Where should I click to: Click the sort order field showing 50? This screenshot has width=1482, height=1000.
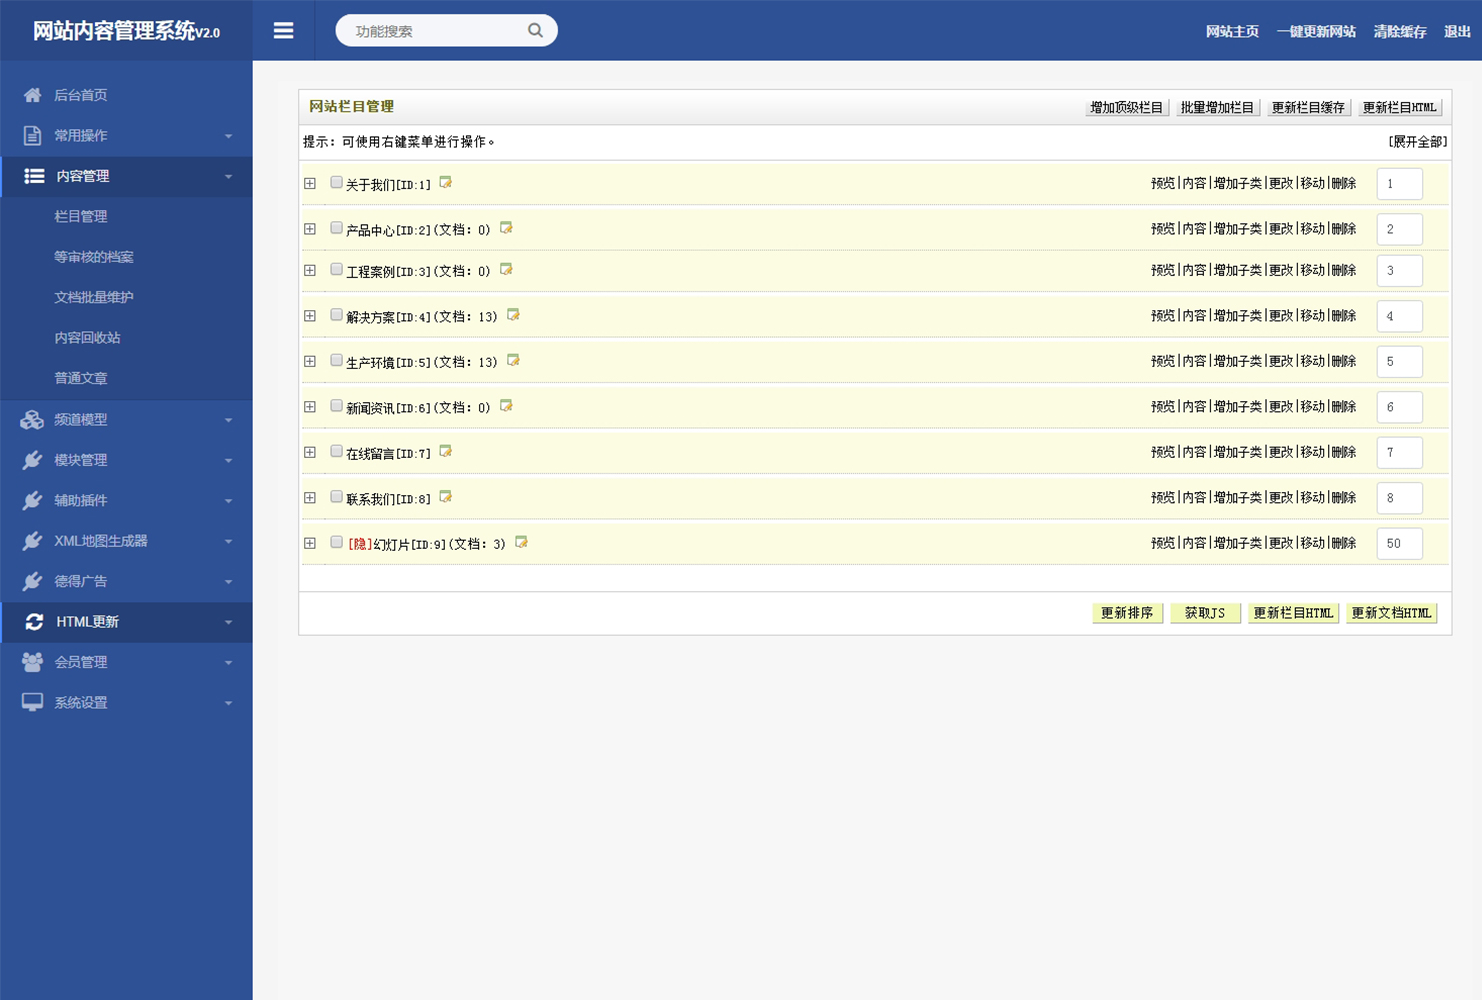pyautogui.click(x=1399, y=543)
